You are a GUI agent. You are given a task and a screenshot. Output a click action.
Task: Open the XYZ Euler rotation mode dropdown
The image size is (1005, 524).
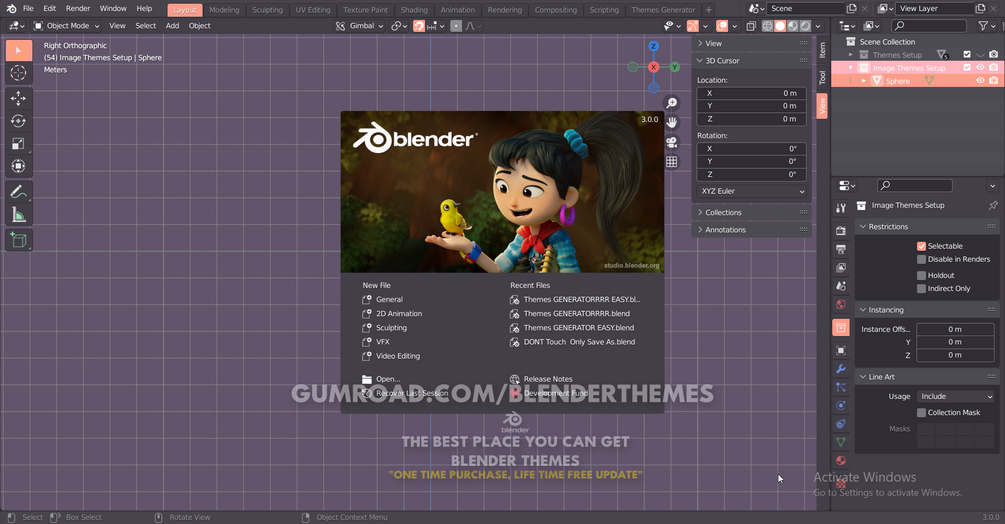[x=752, y=191]
